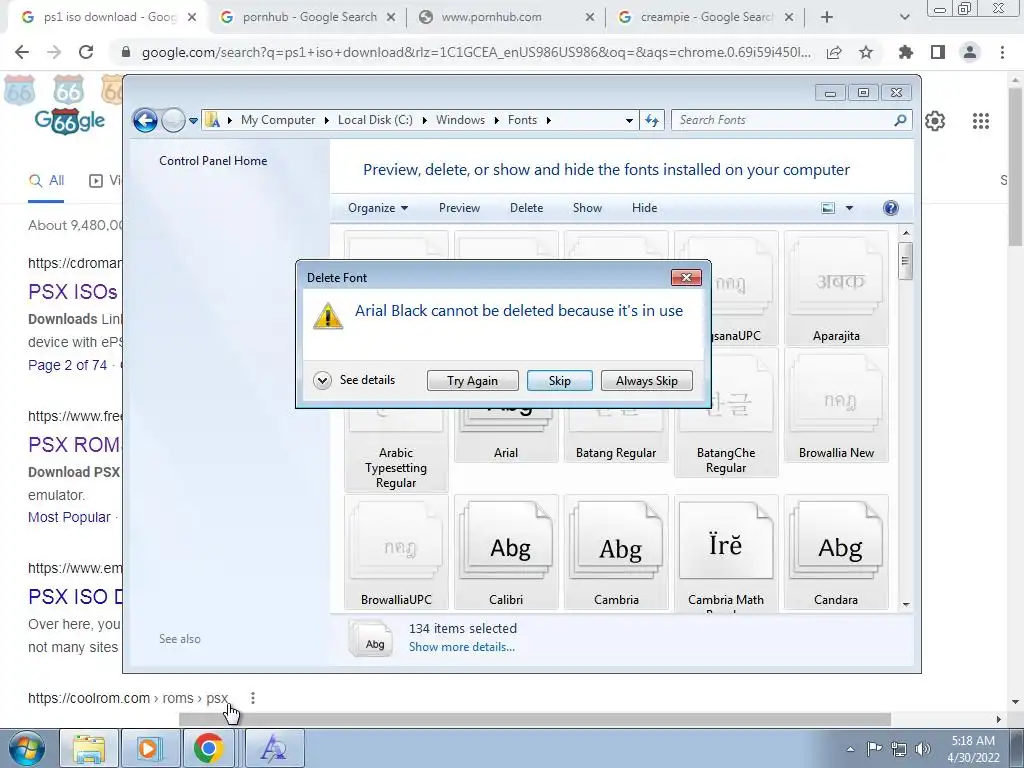Open the Organize dropdown menu
Image resolution: width=1024 pixels, height=768 pixels.
(x=377, y=208)
